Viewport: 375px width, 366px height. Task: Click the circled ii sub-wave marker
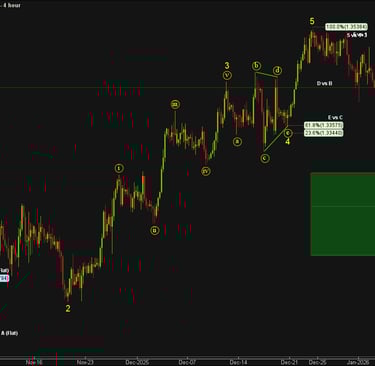pos(154,230)
